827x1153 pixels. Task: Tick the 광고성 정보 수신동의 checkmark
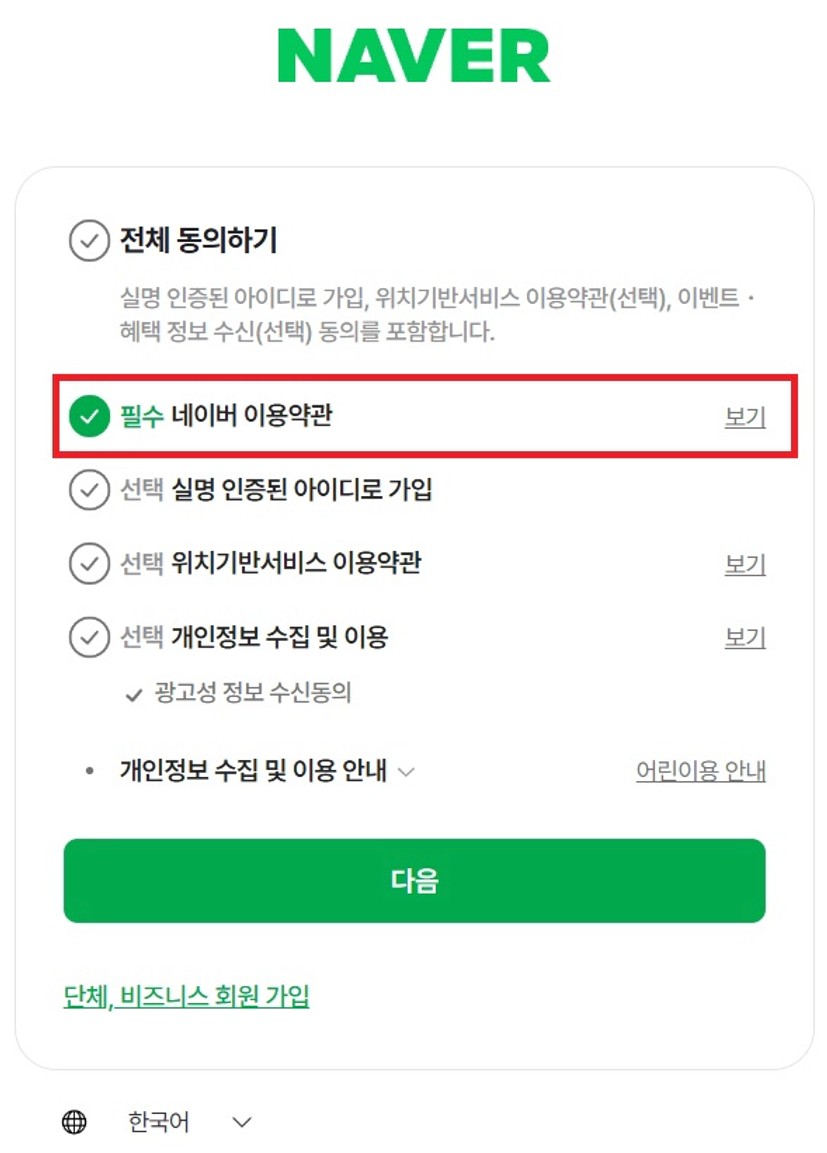(134, 694)
